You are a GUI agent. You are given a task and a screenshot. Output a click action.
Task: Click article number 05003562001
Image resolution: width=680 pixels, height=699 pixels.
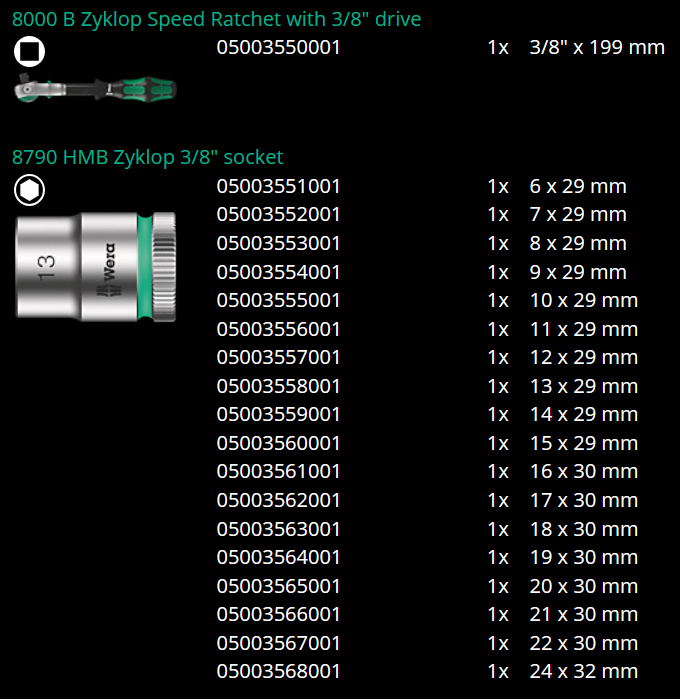coord(278,500)
